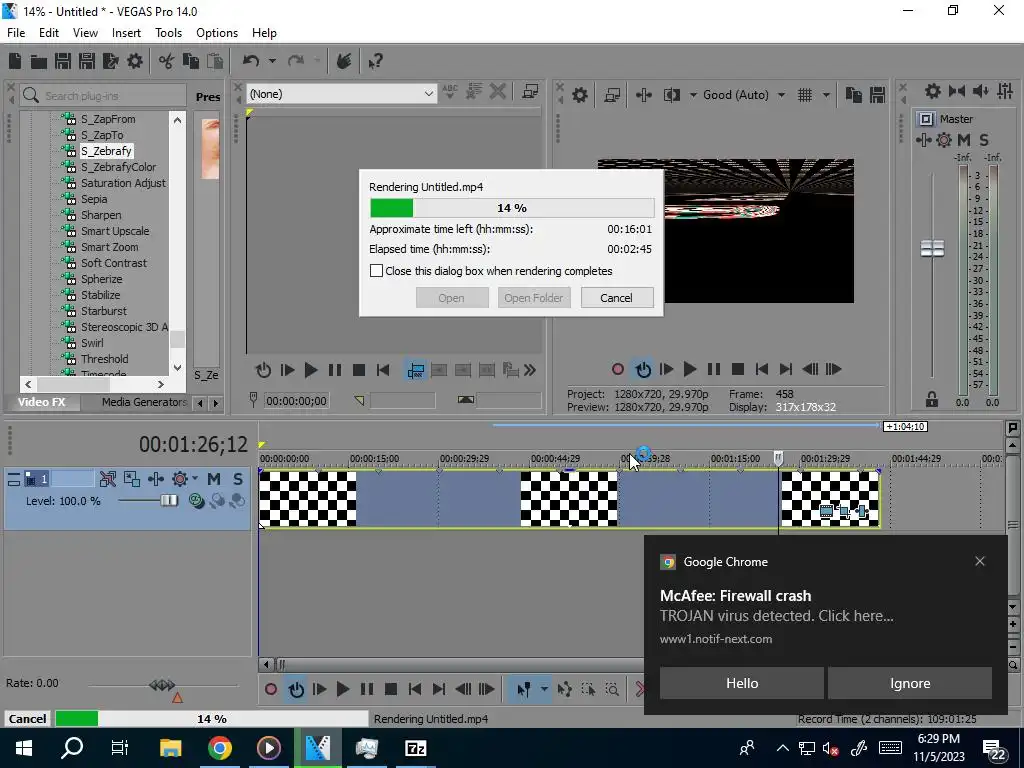This screenshot has width=1024, height=768.
Task: Open the Tools menu
Action: point(168,33)
